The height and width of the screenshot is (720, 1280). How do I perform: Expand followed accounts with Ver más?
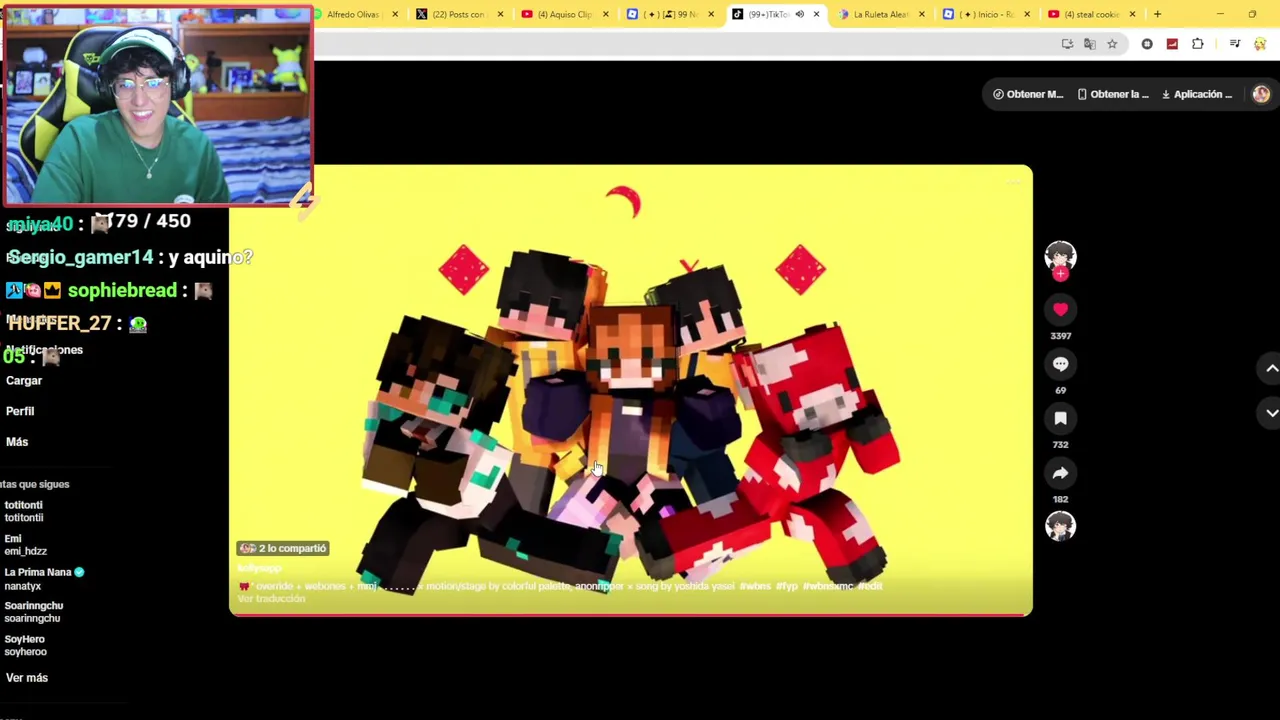tap(27, 678)
